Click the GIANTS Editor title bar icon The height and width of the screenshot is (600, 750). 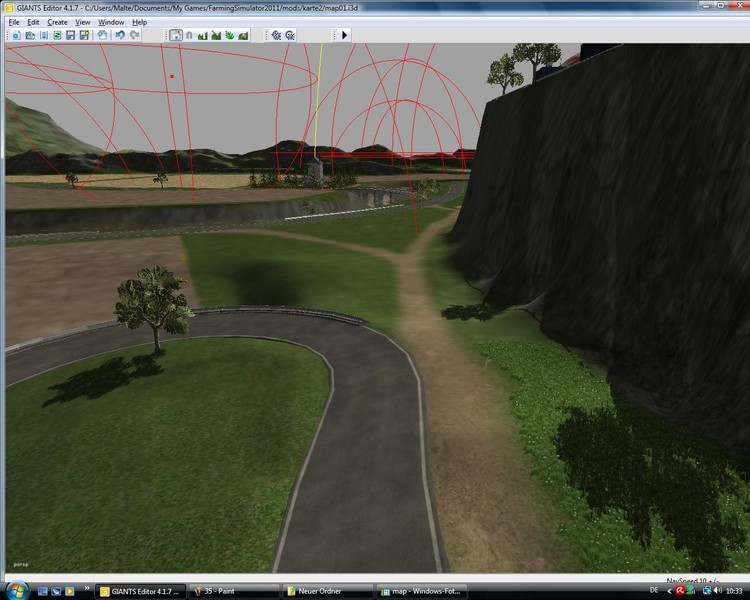tap(9, 8)
